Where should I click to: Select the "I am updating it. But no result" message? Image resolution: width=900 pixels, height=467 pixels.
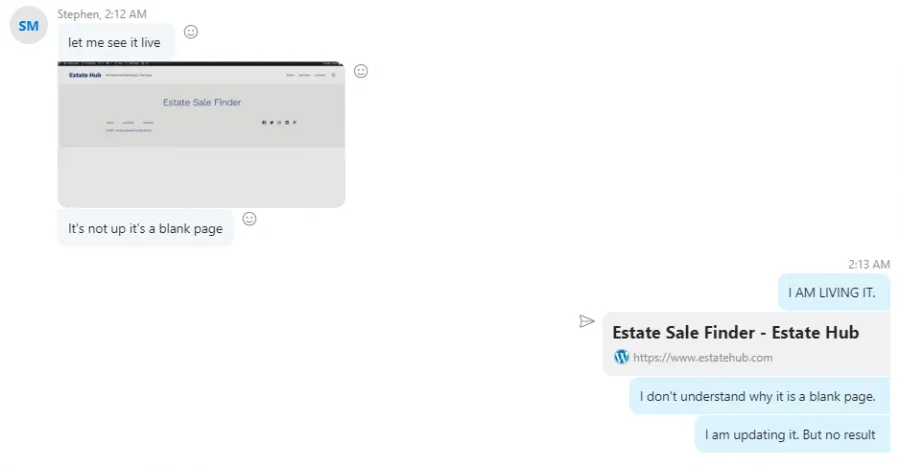tap(792, 435)
